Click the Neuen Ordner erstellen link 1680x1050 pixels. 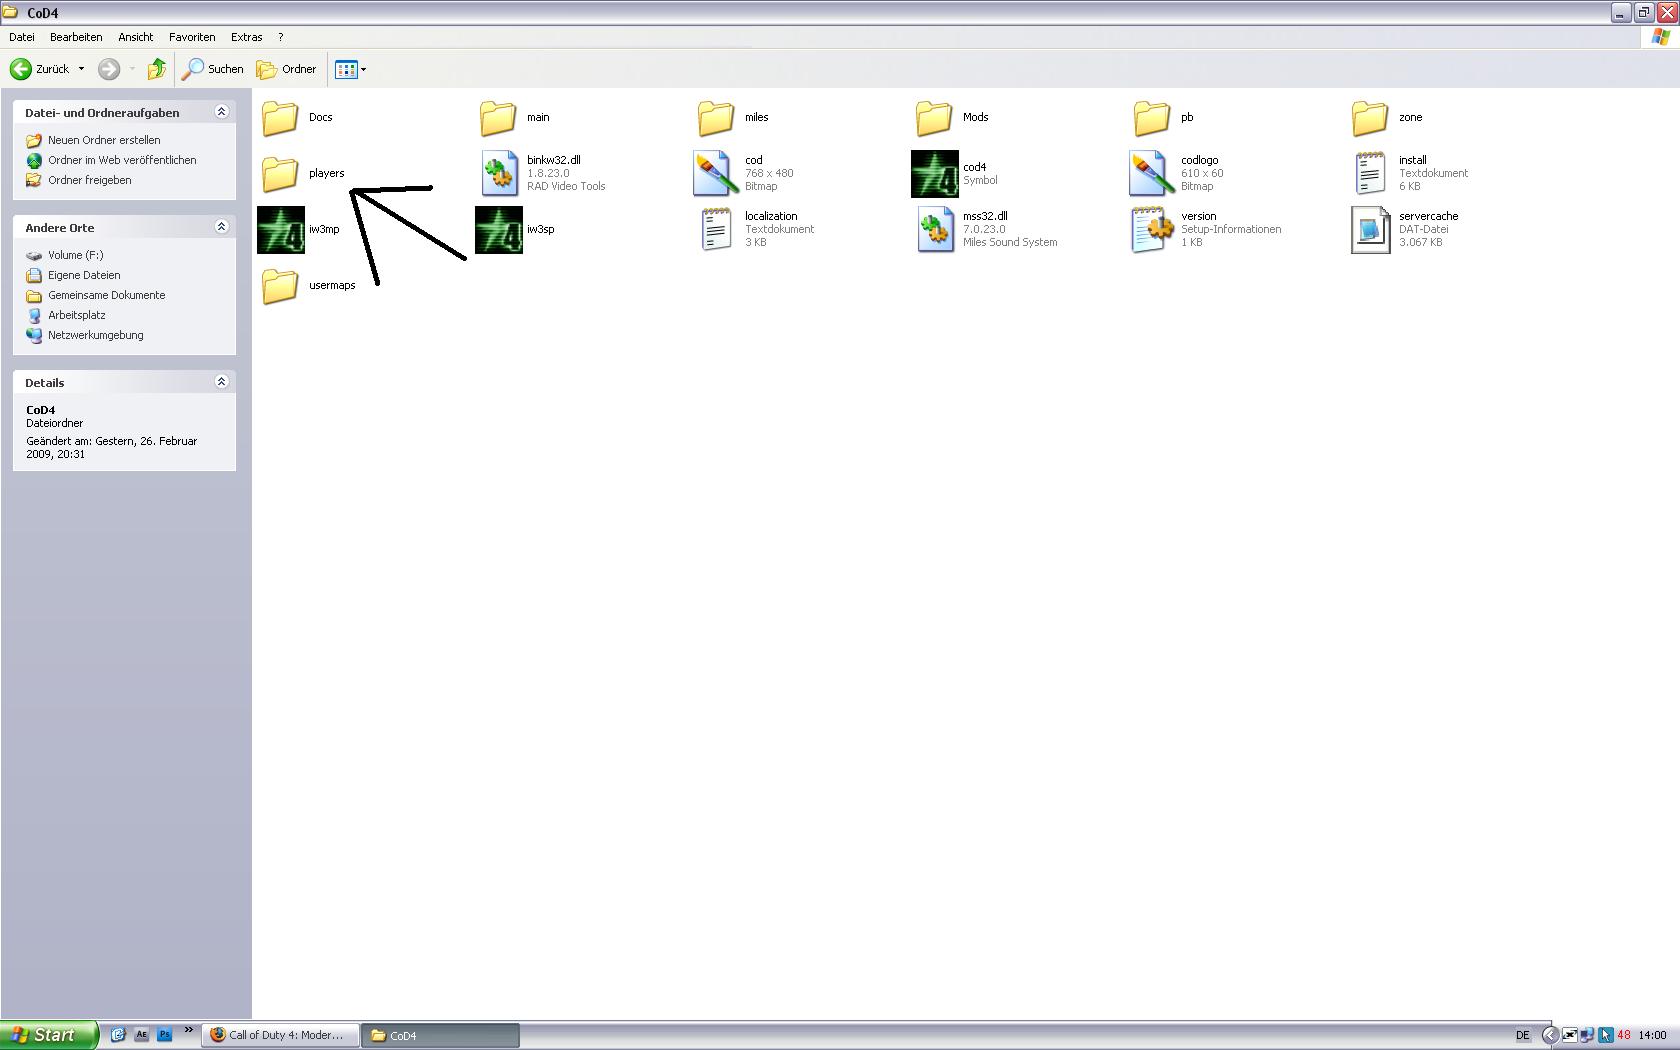(x=104, y=140)
